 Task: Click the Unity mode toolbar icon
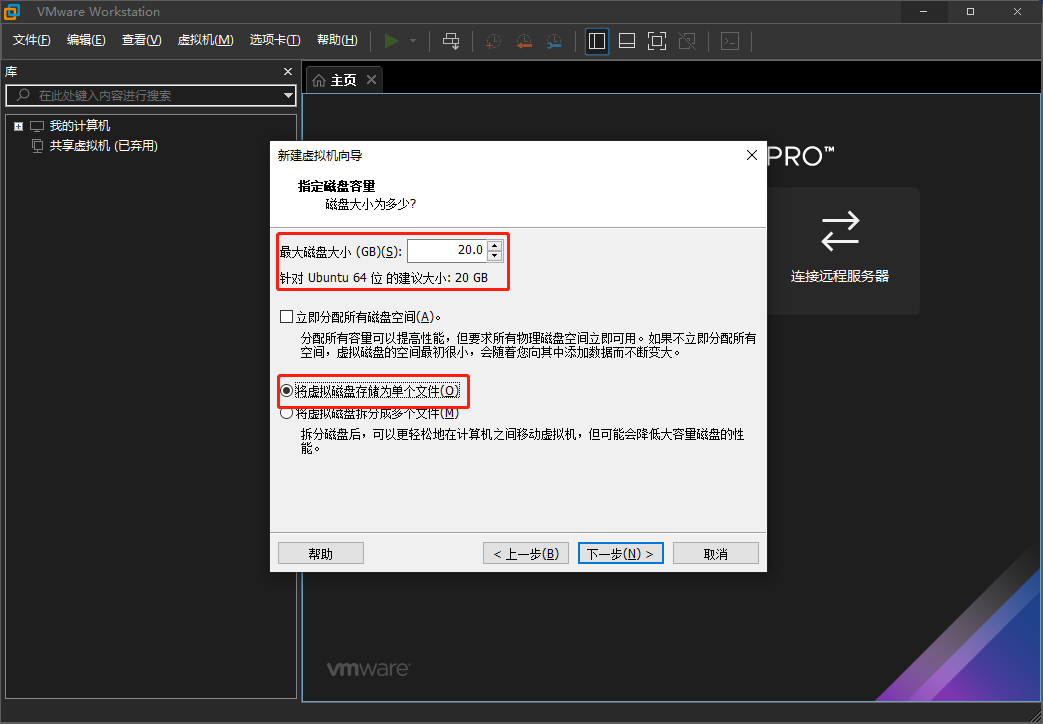point(687,41)
